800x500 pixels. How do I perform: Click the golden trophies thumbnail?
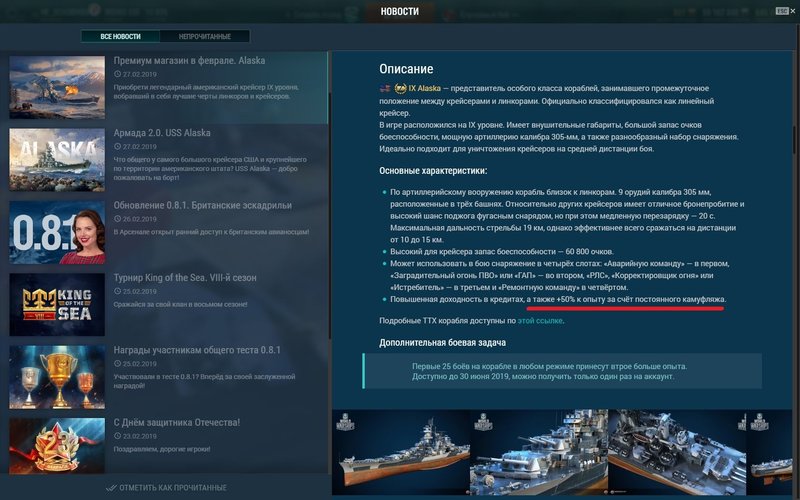point(57,377)
